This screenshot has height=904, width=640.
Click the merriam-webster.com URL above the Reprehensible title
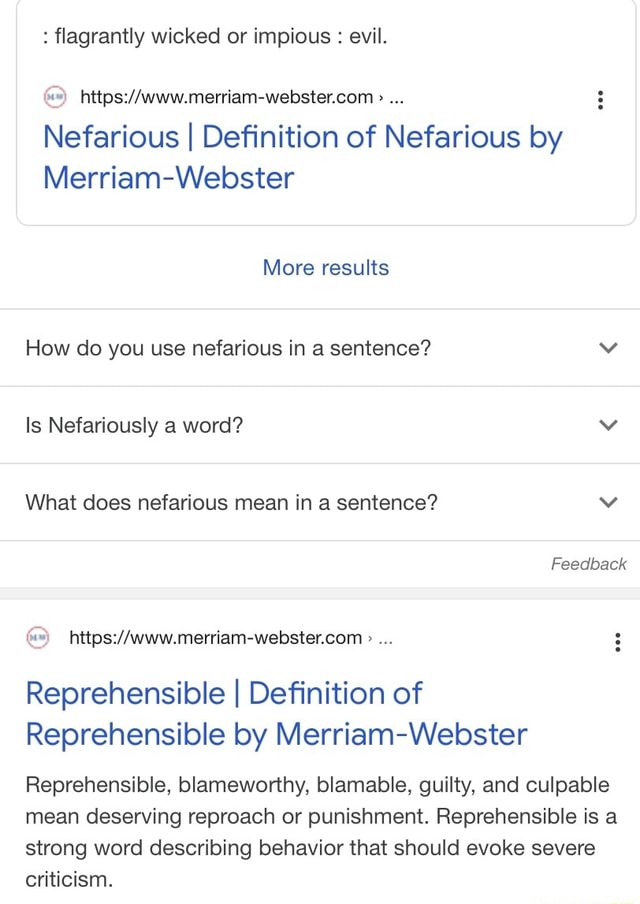[x=215, y=637]
